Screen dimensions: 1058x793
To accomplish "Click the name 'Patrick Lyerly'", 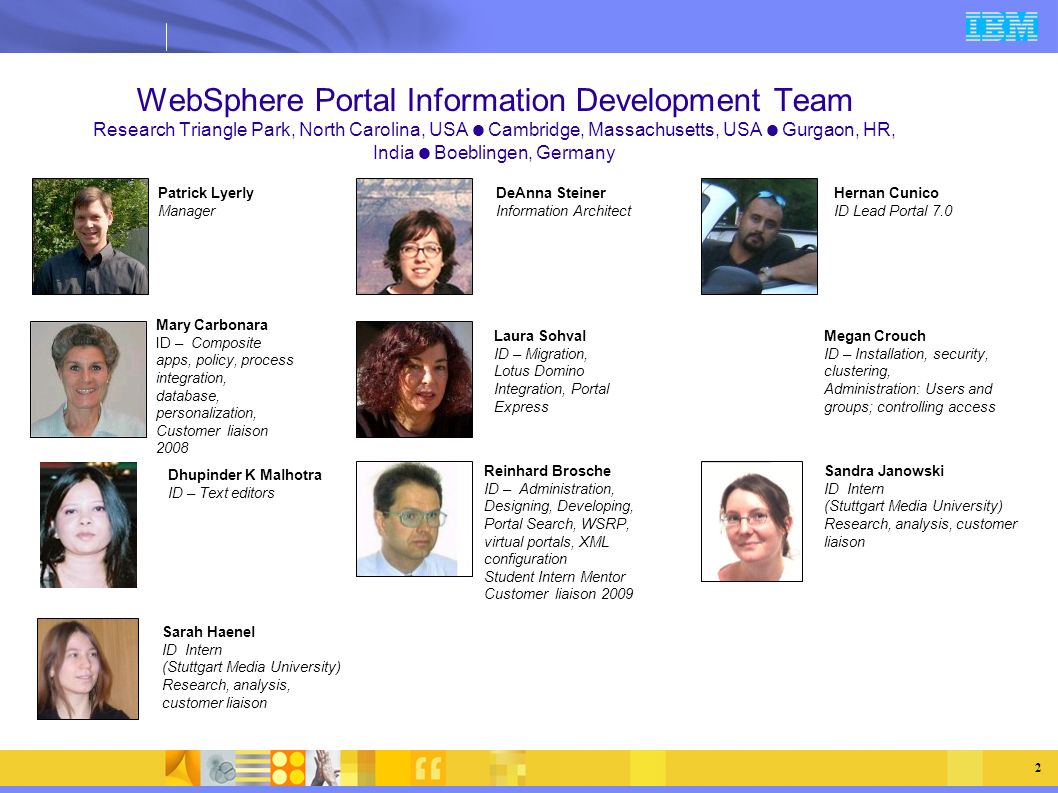I will click(206, 193).
